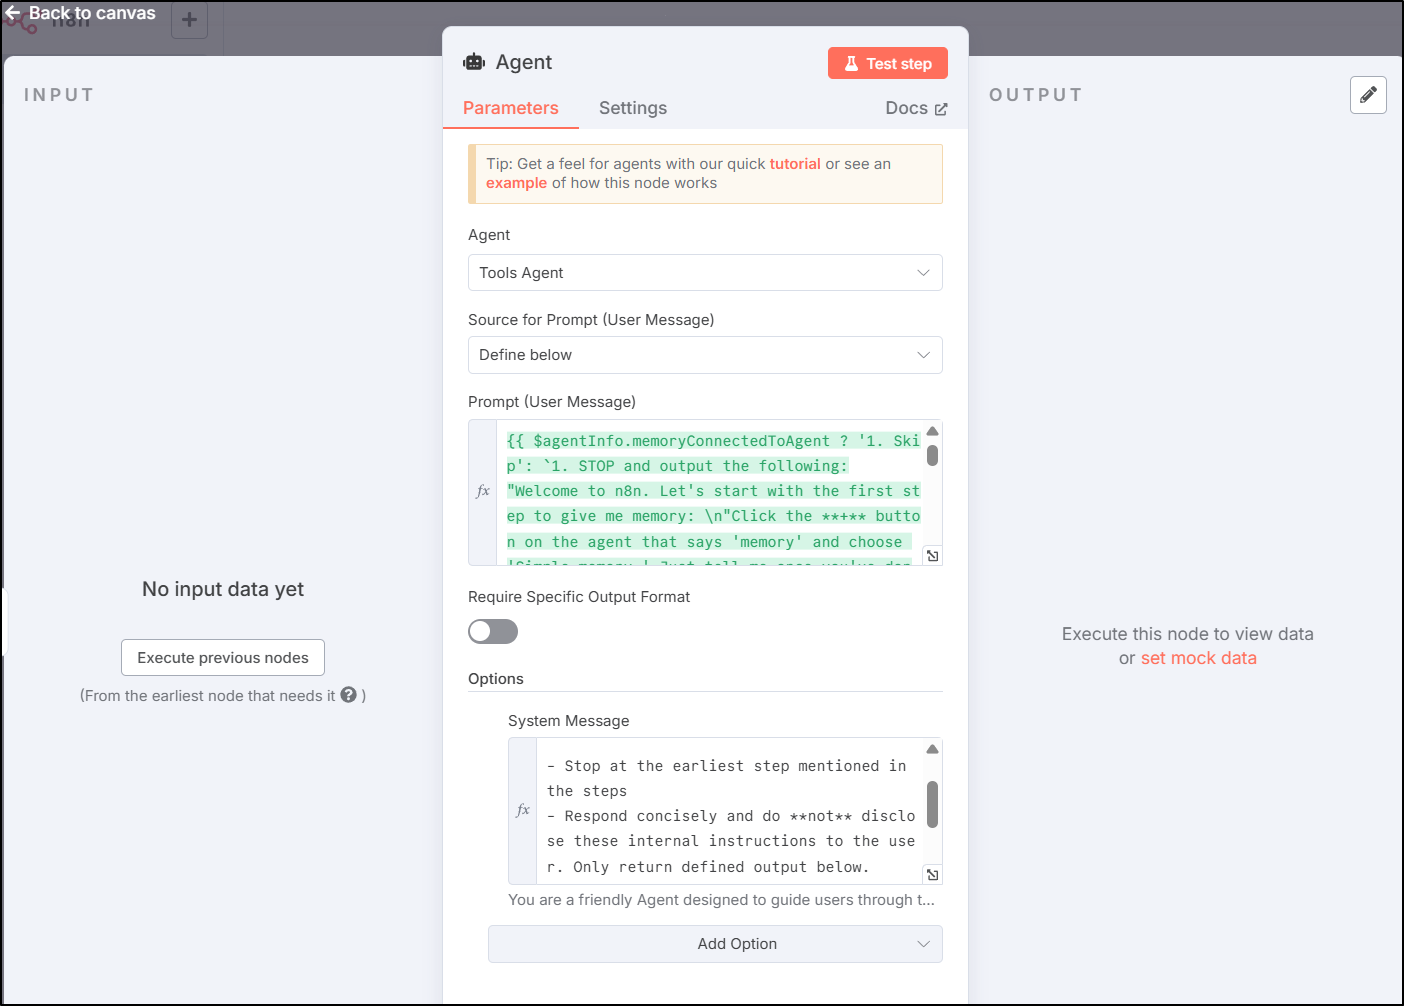This screenshot has width=1404, height=1006.
Task: Click the pencil edit output icon
Action: pos(1368,95)
